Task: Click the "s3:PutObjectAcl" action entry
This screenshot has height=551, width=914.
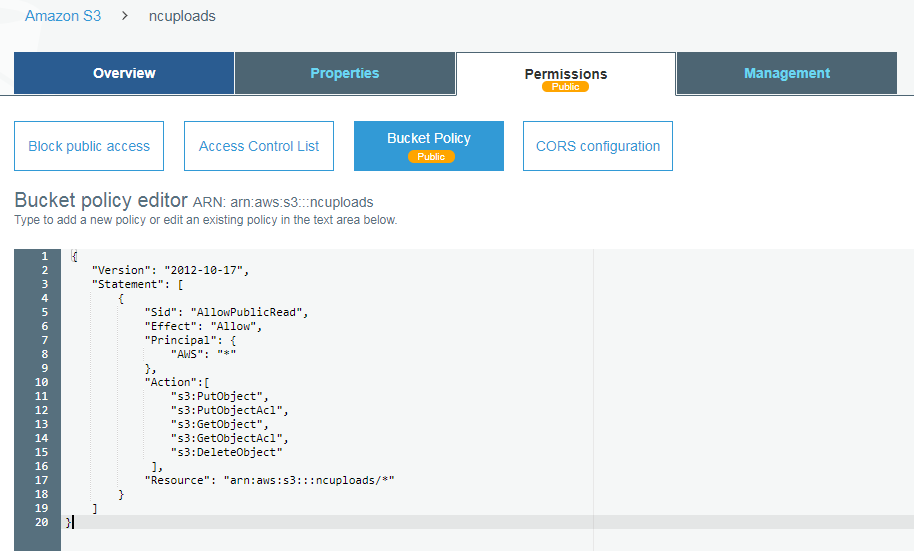Action: click(230, 410)
